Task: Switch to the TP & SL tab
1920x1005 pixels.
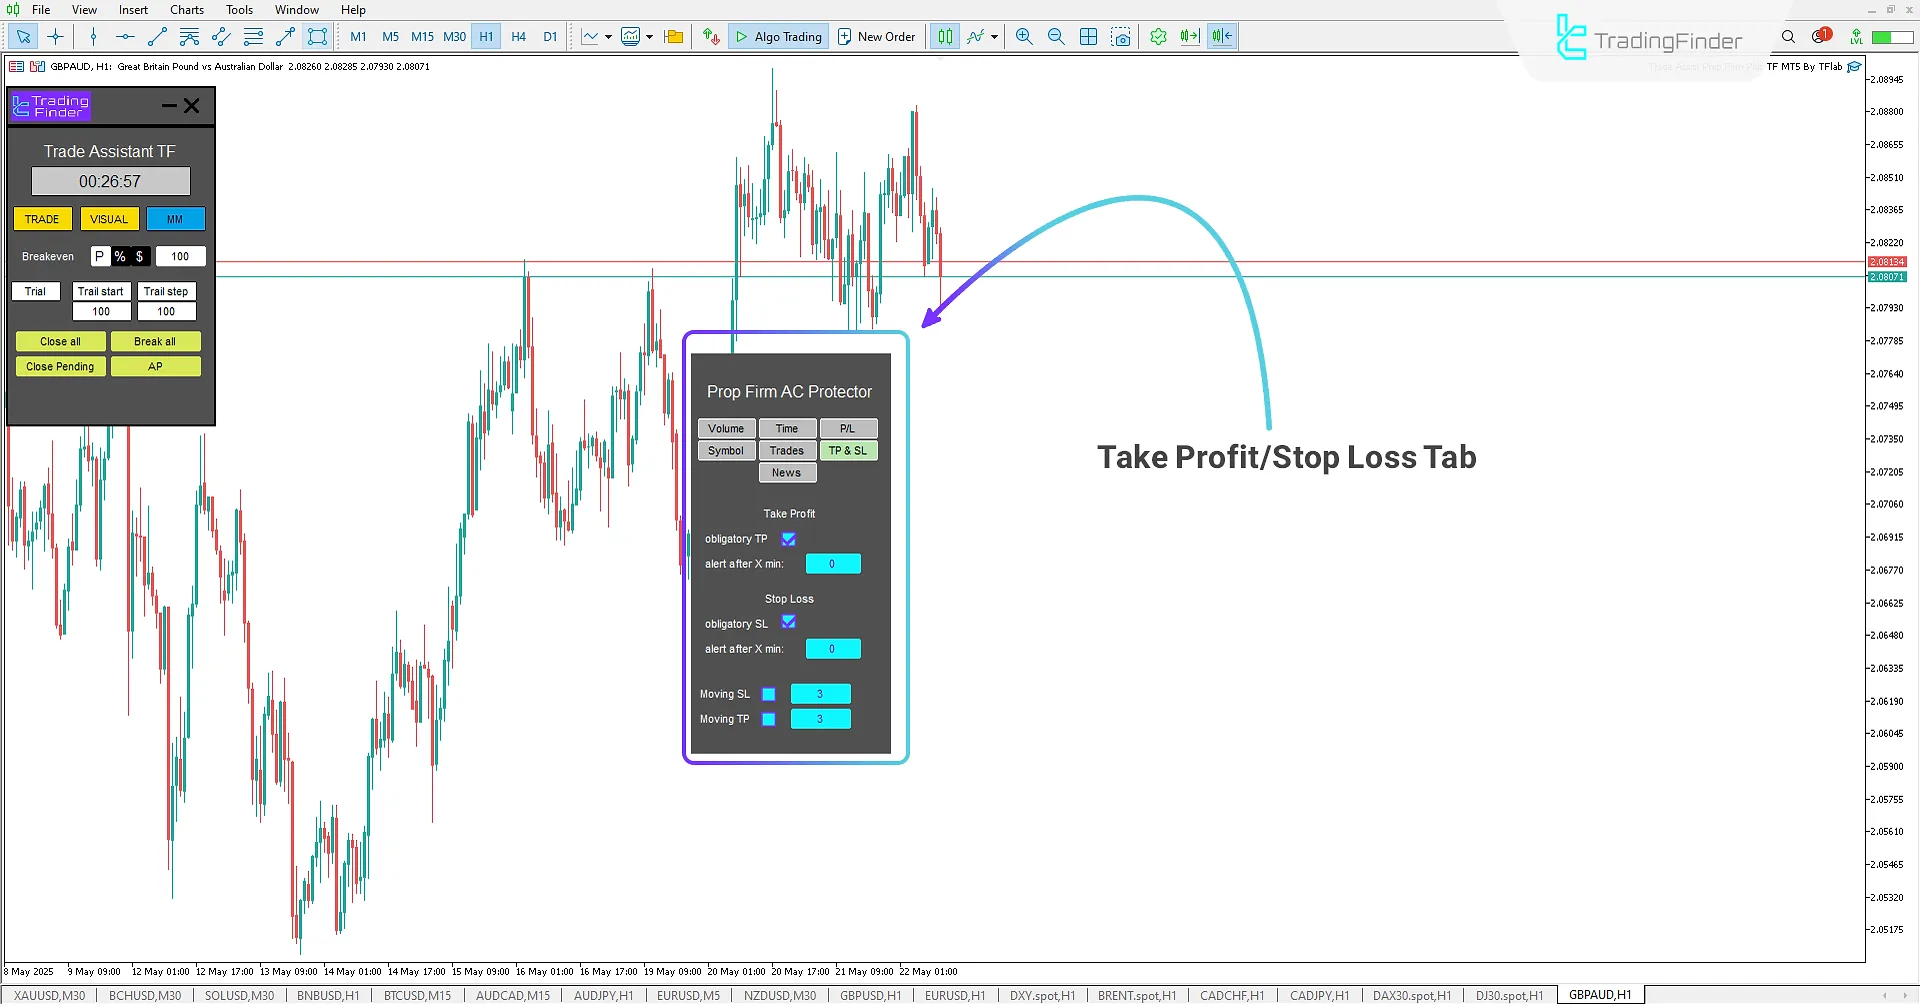Action: [848, 450]
